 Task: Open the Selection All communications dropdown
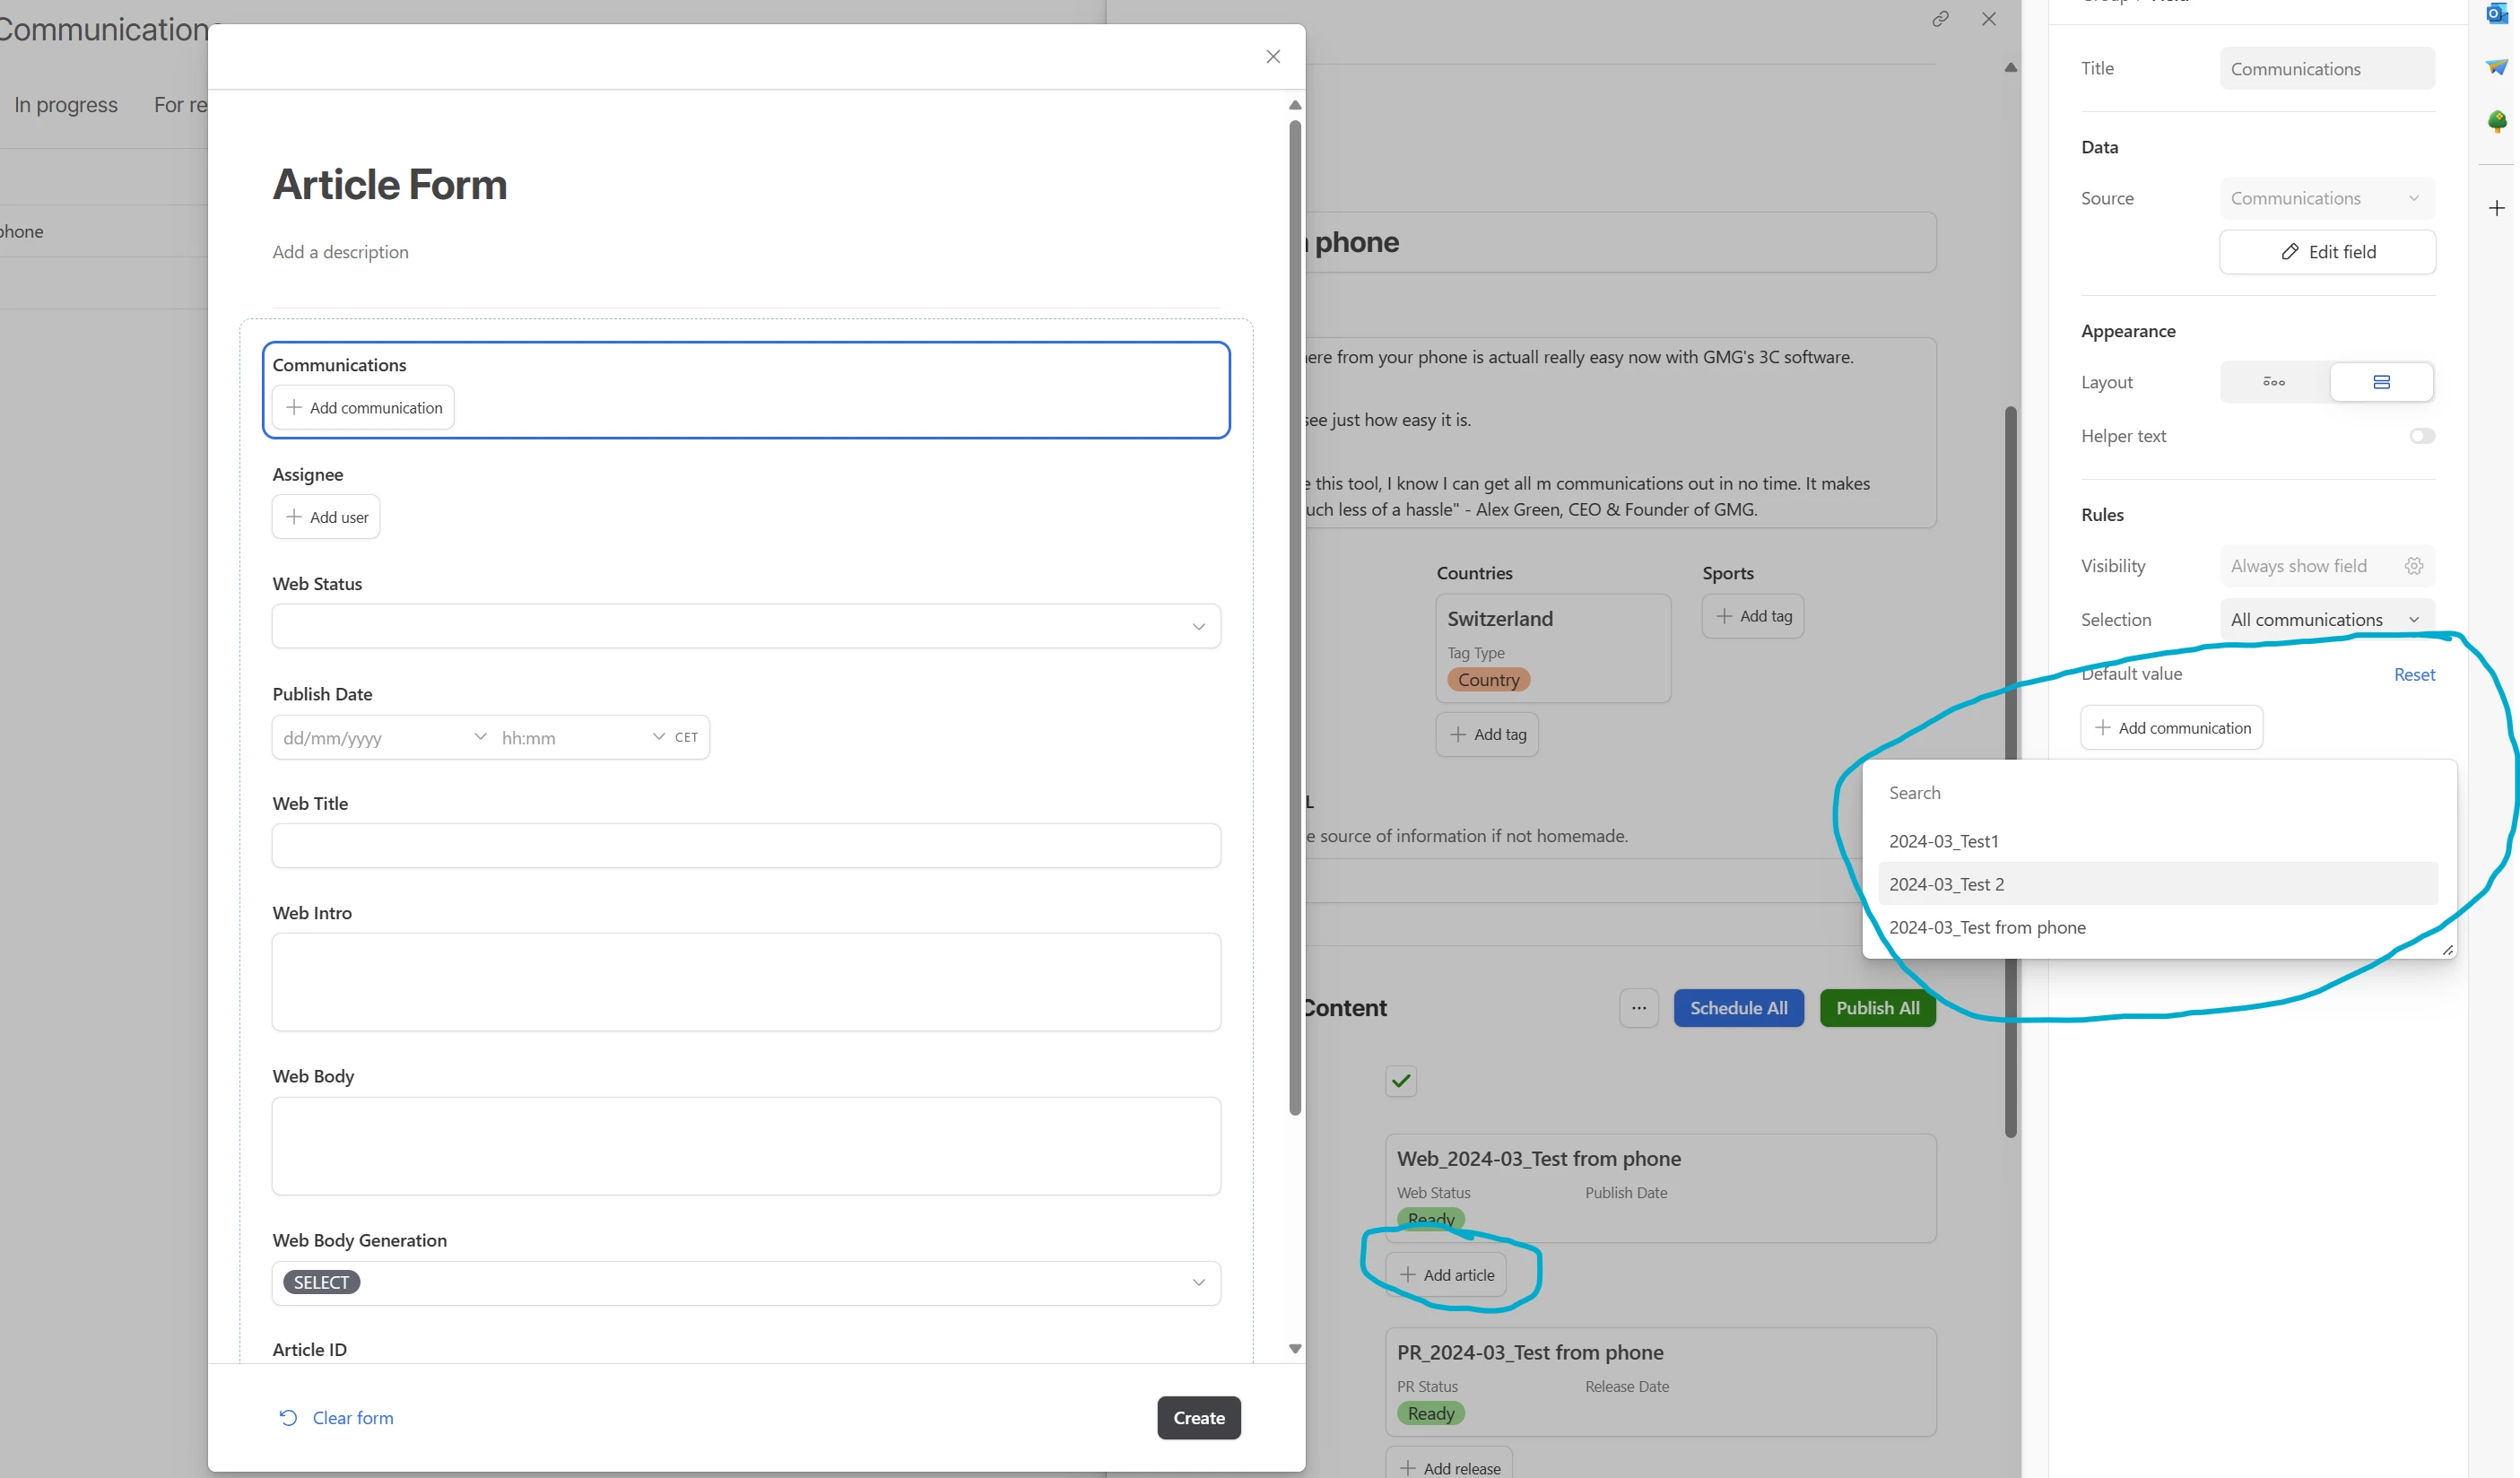pos(2326,620)
